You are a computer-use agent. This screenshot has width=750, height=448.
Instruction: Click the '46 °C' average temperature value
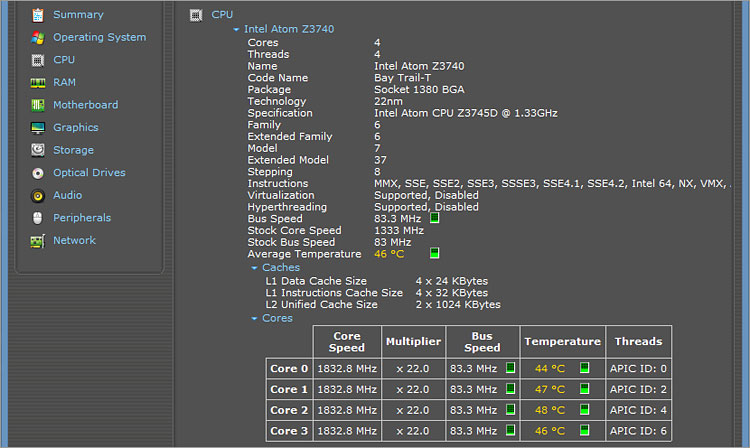(x=389, y=254)
